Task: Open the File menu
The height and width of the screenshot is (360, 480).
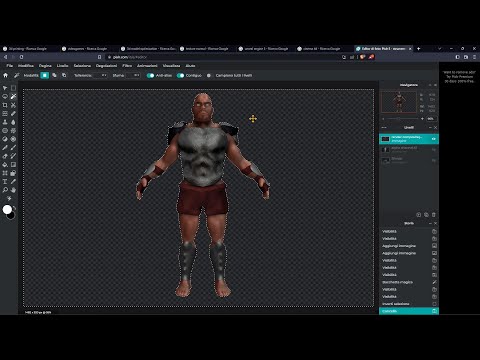Action: 10,66
